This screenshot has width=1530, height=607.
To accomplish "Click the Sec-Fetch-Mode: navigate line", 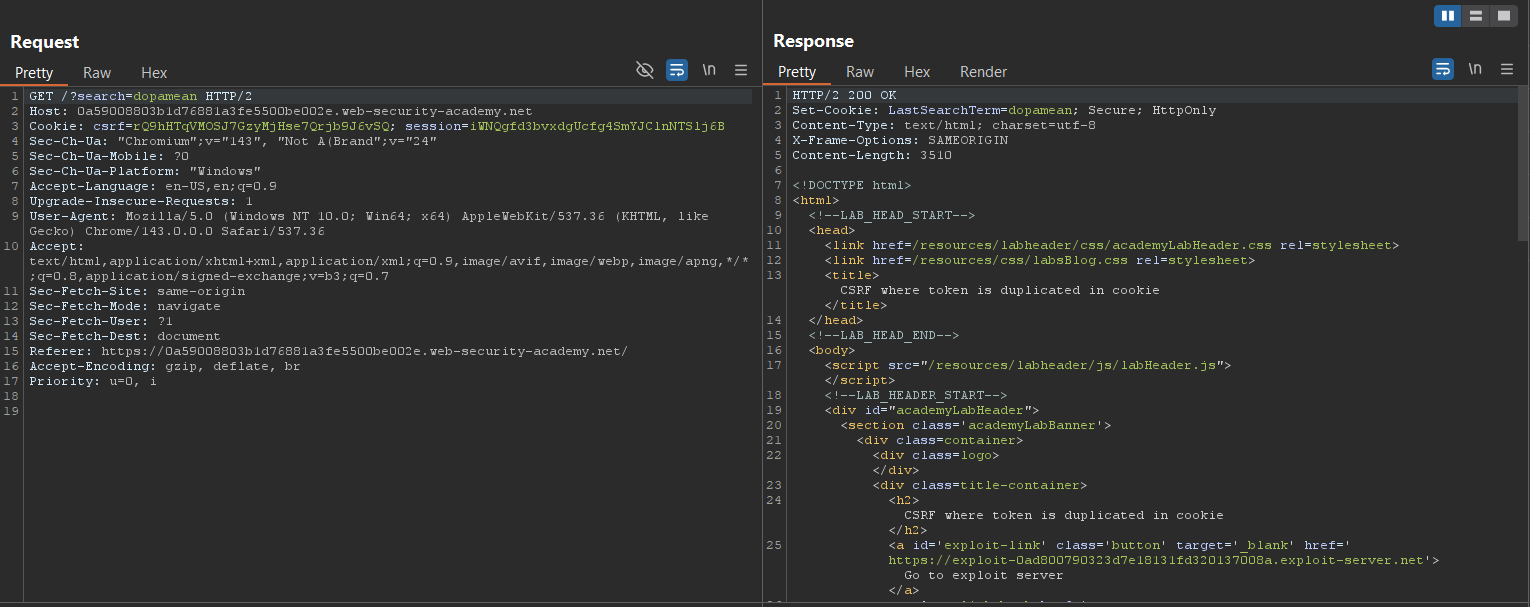I will (125, 306).
